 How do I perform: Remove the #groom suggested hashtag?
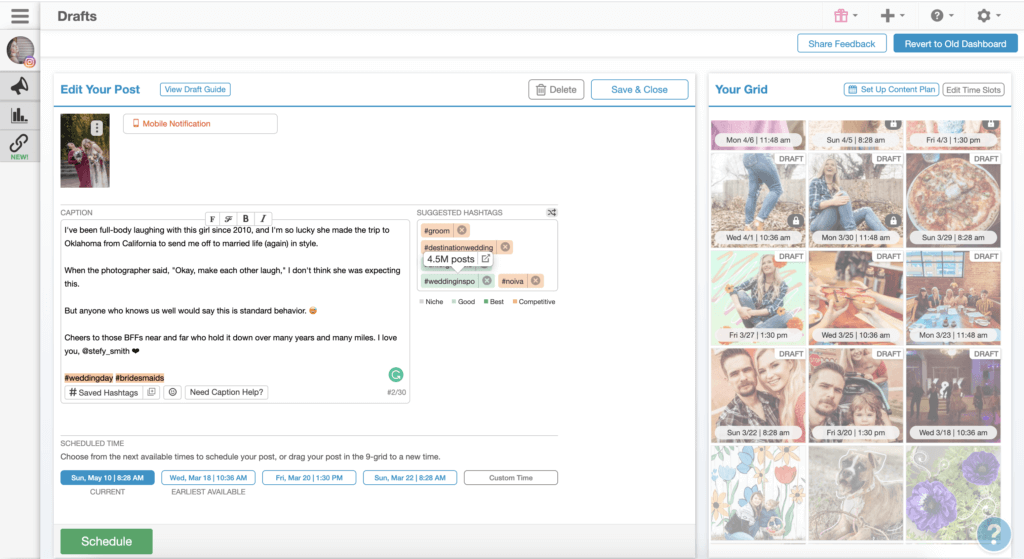(x=462, y=230)
